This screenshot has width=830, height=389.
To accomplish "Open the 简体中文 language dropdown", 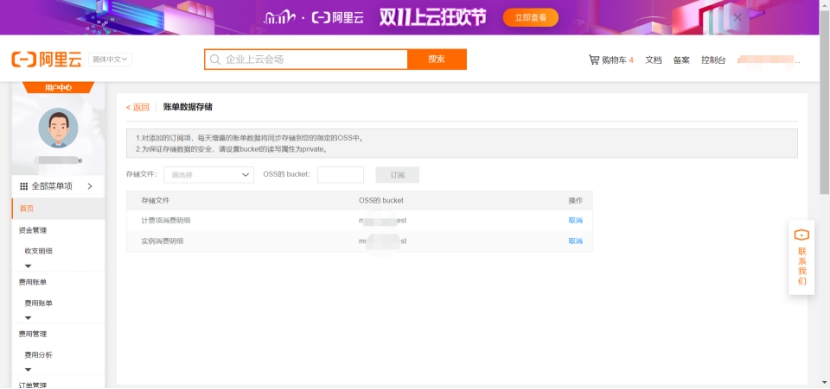I will click(x=110, y=59).
